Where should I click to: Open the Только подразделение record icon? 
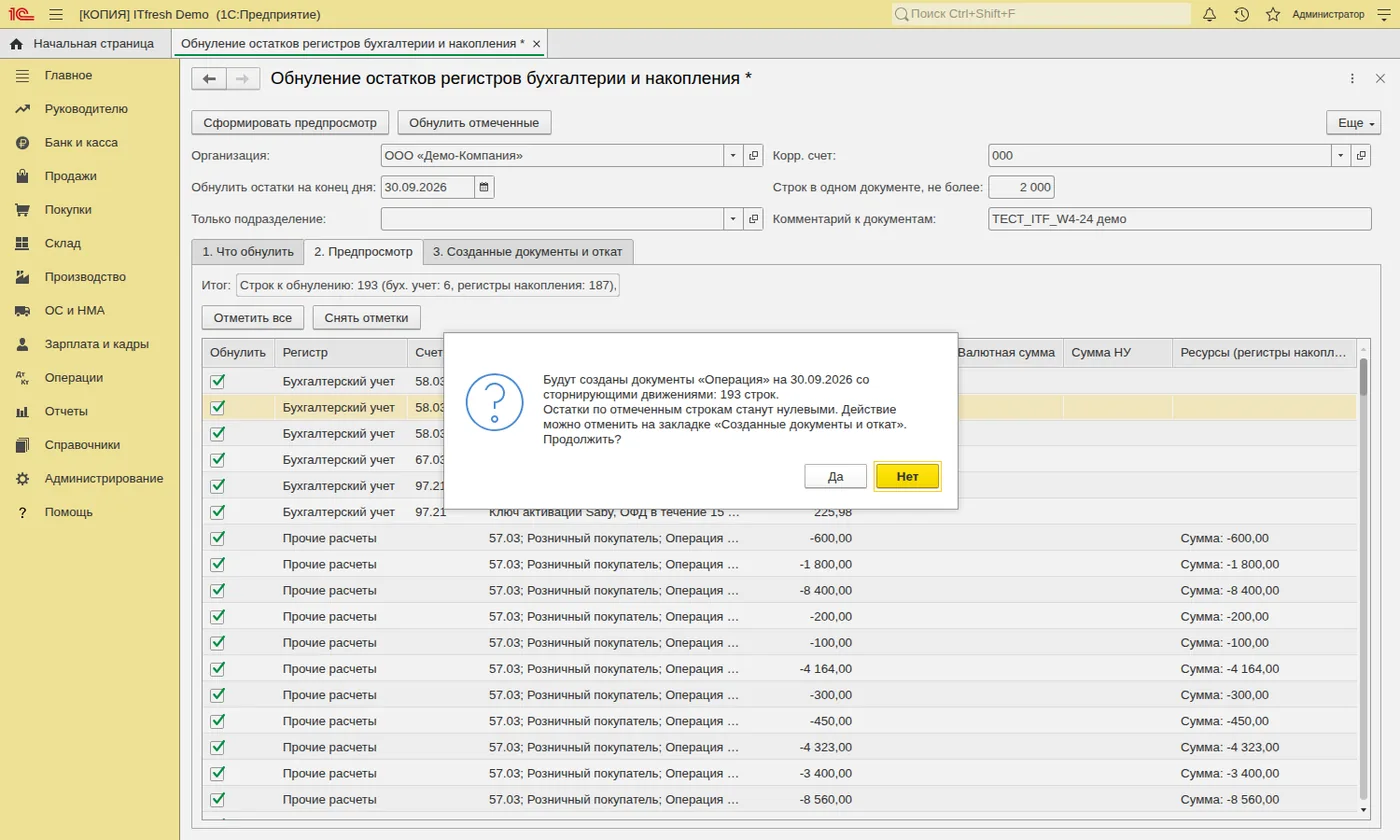[x=754, y=219]
